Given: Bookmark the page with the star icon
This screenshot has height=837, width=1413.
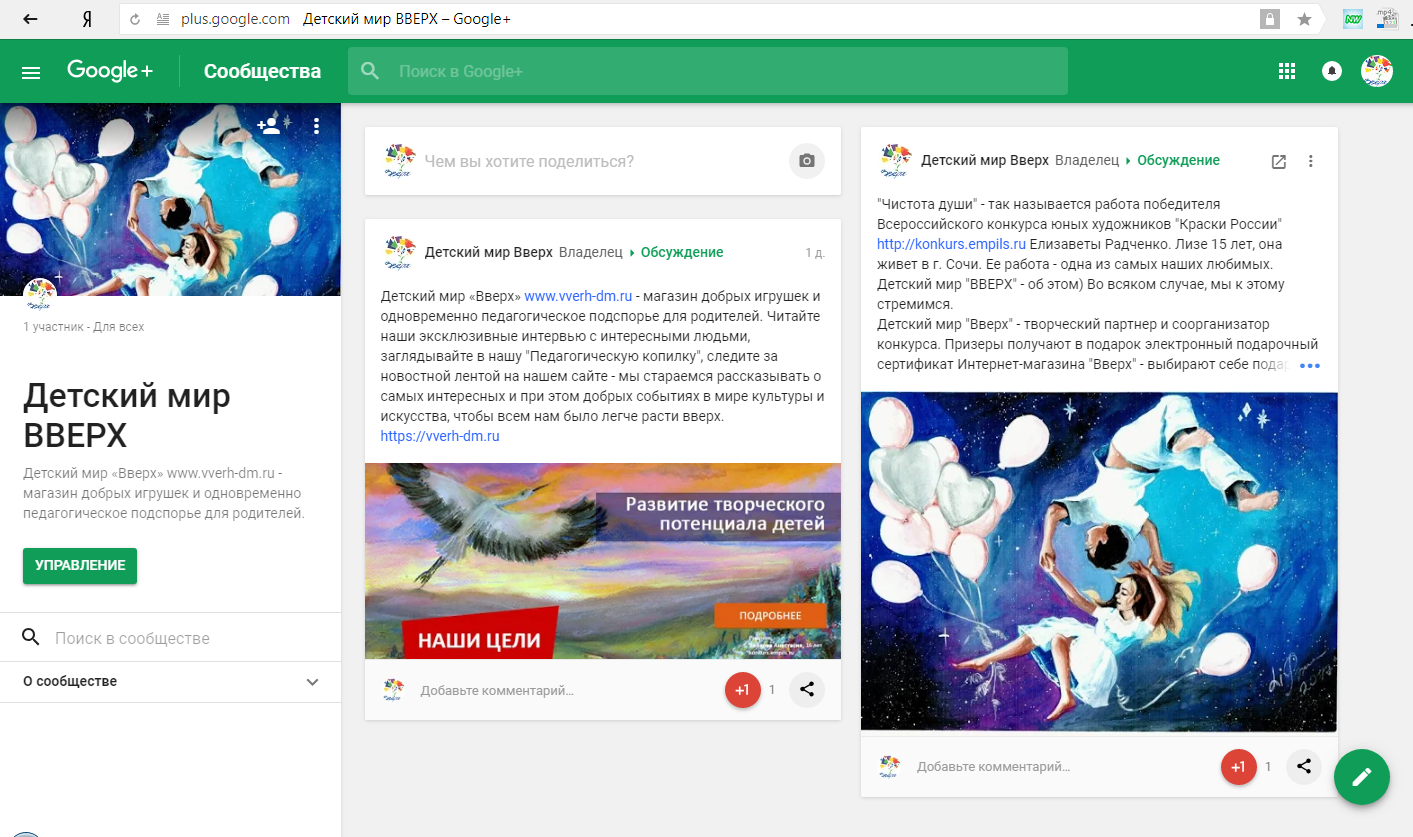Looking at the screenshot, I should pyautogui.click(x=1304, y=19).
